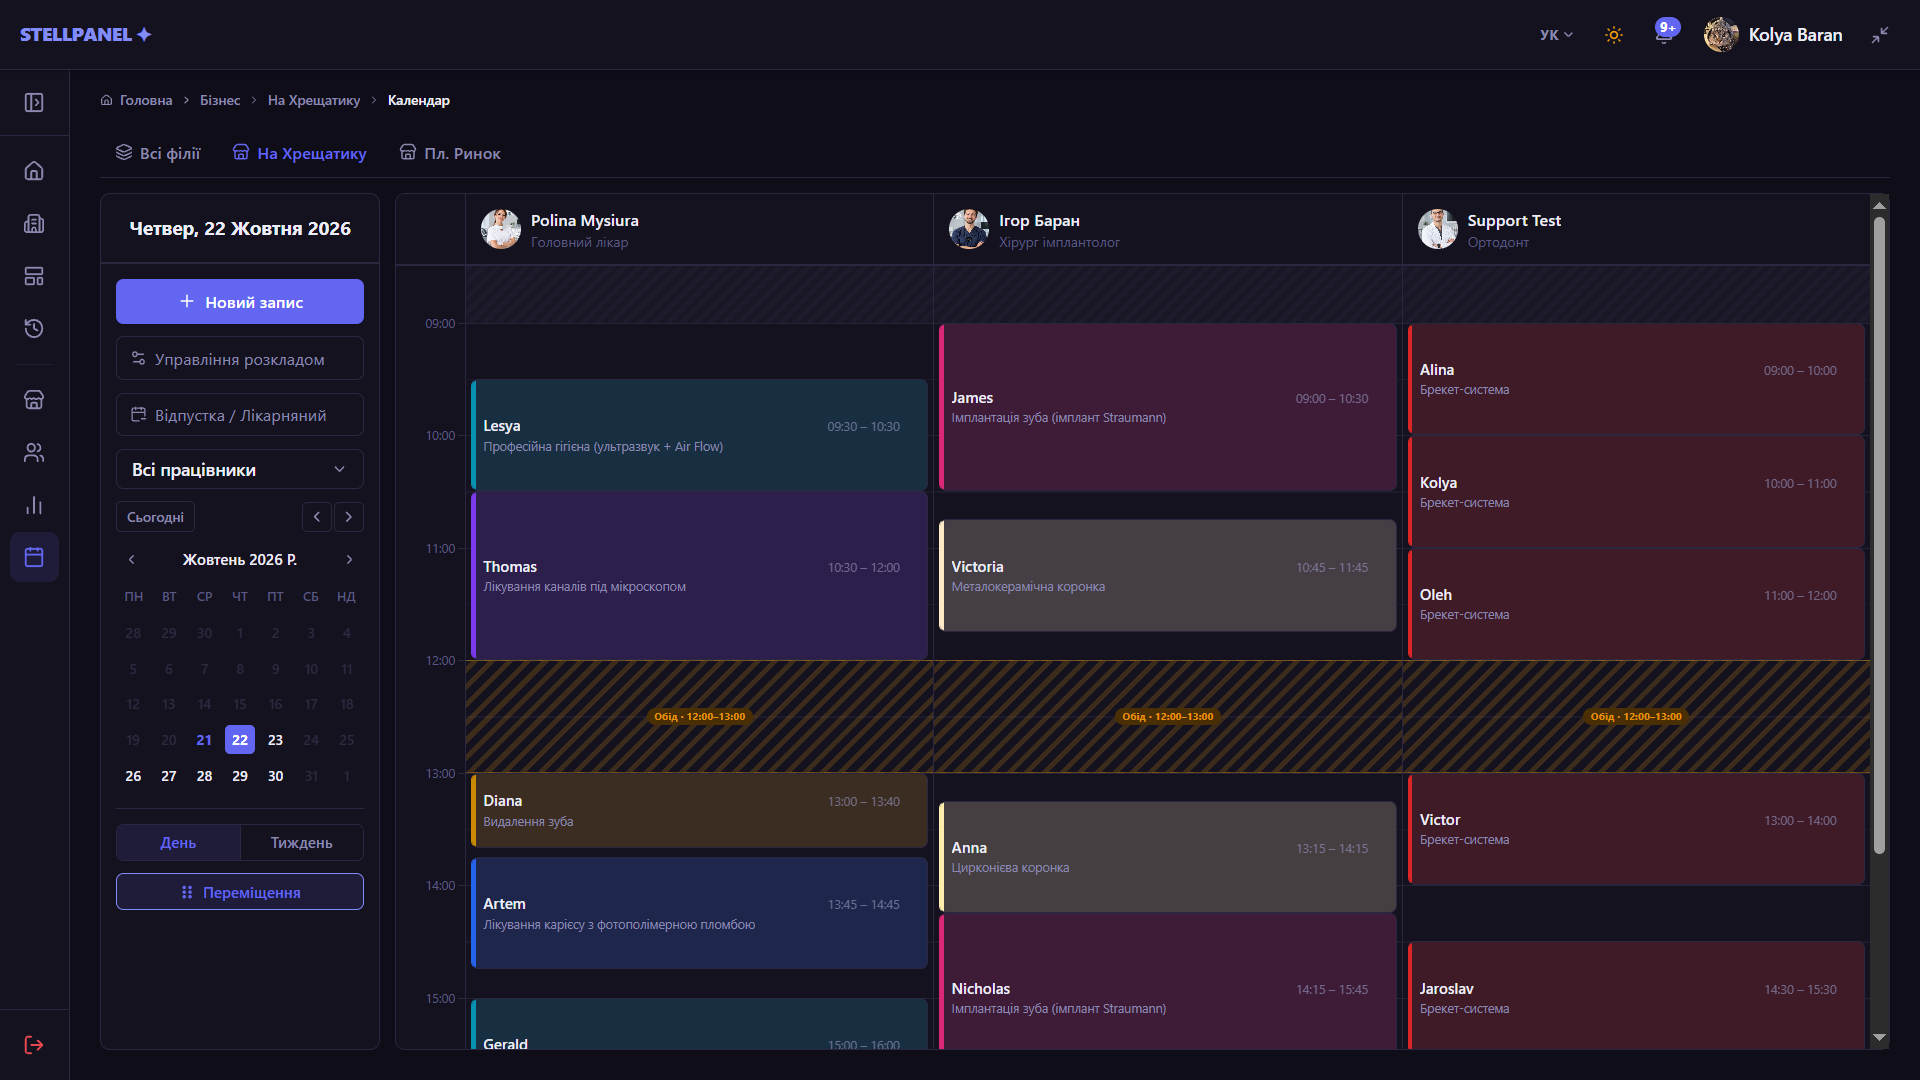The height and width of the screenshot is (1080, 1920).
Task: Open the store sidebar icon
Action: pyautogui.click(x=34, y=400)
